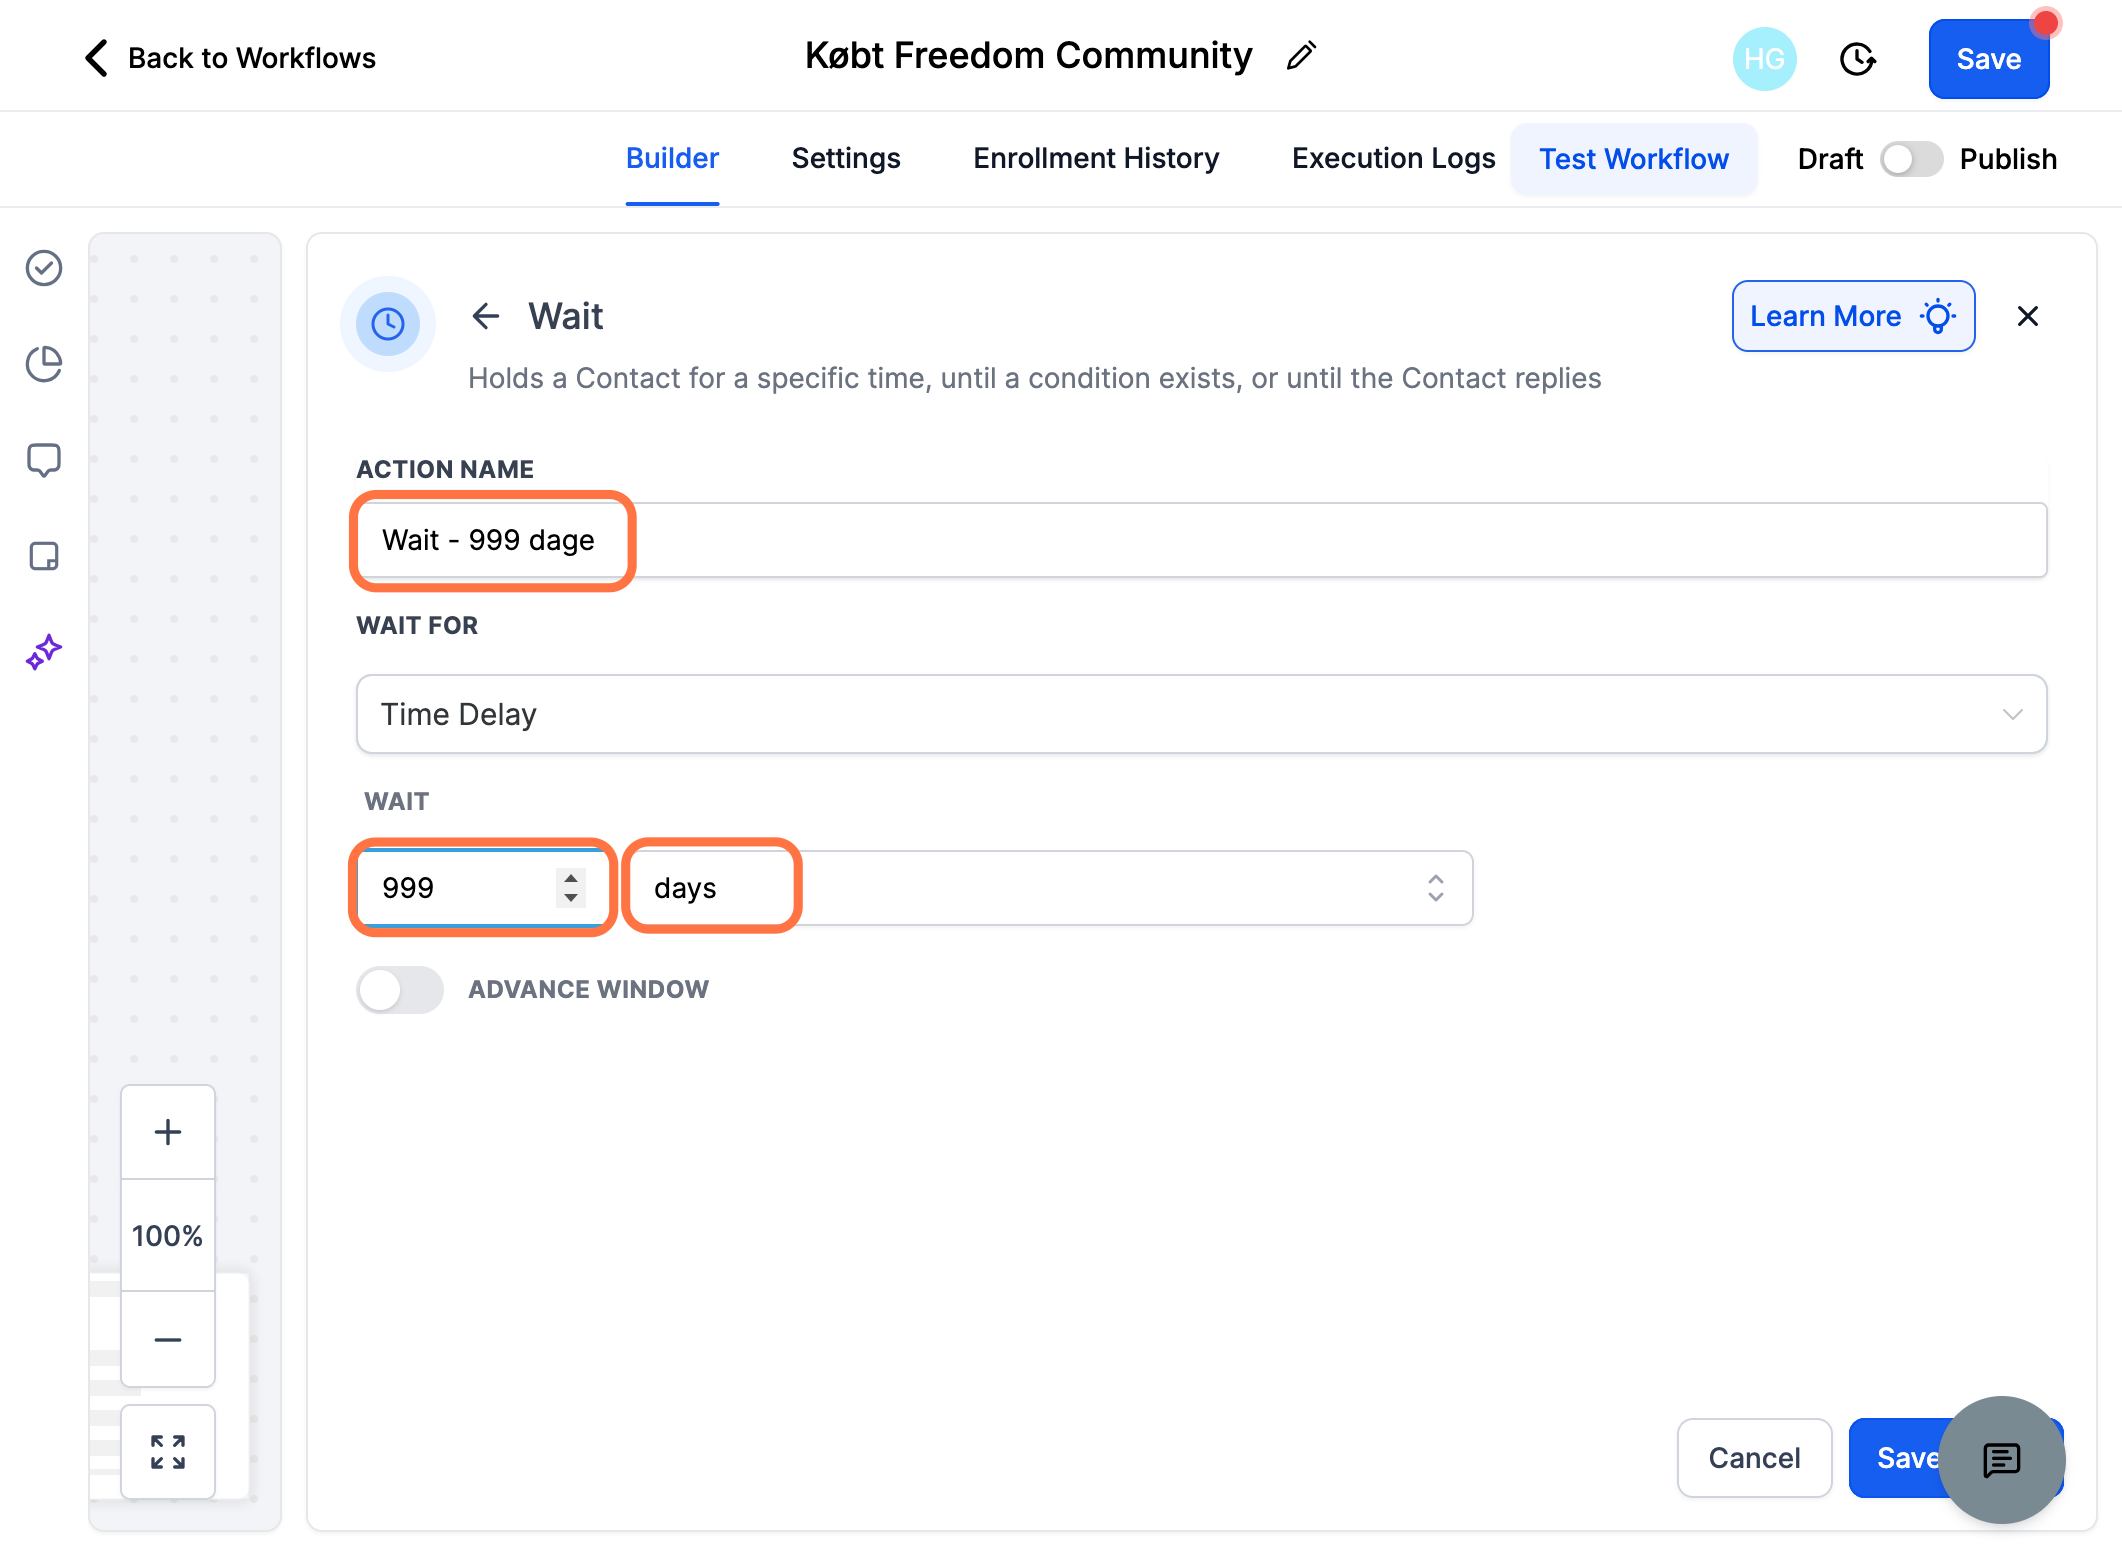The height and width of the screenshot is (1556, 2122).
Task: Increase wait value with stepper arrow
Action: [x=571, y=877]
